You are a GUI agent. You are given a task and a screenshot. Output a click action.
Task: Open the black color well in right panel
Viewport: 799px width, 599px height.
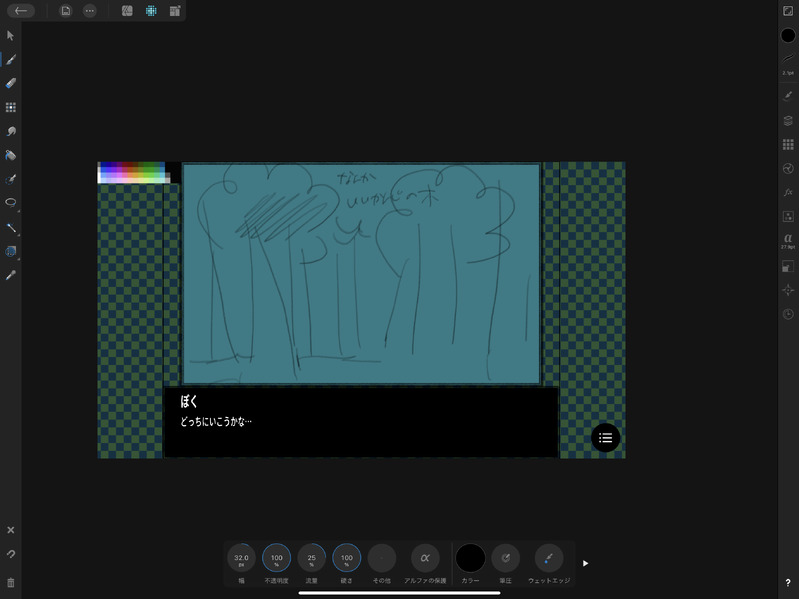tap(788, 35)
